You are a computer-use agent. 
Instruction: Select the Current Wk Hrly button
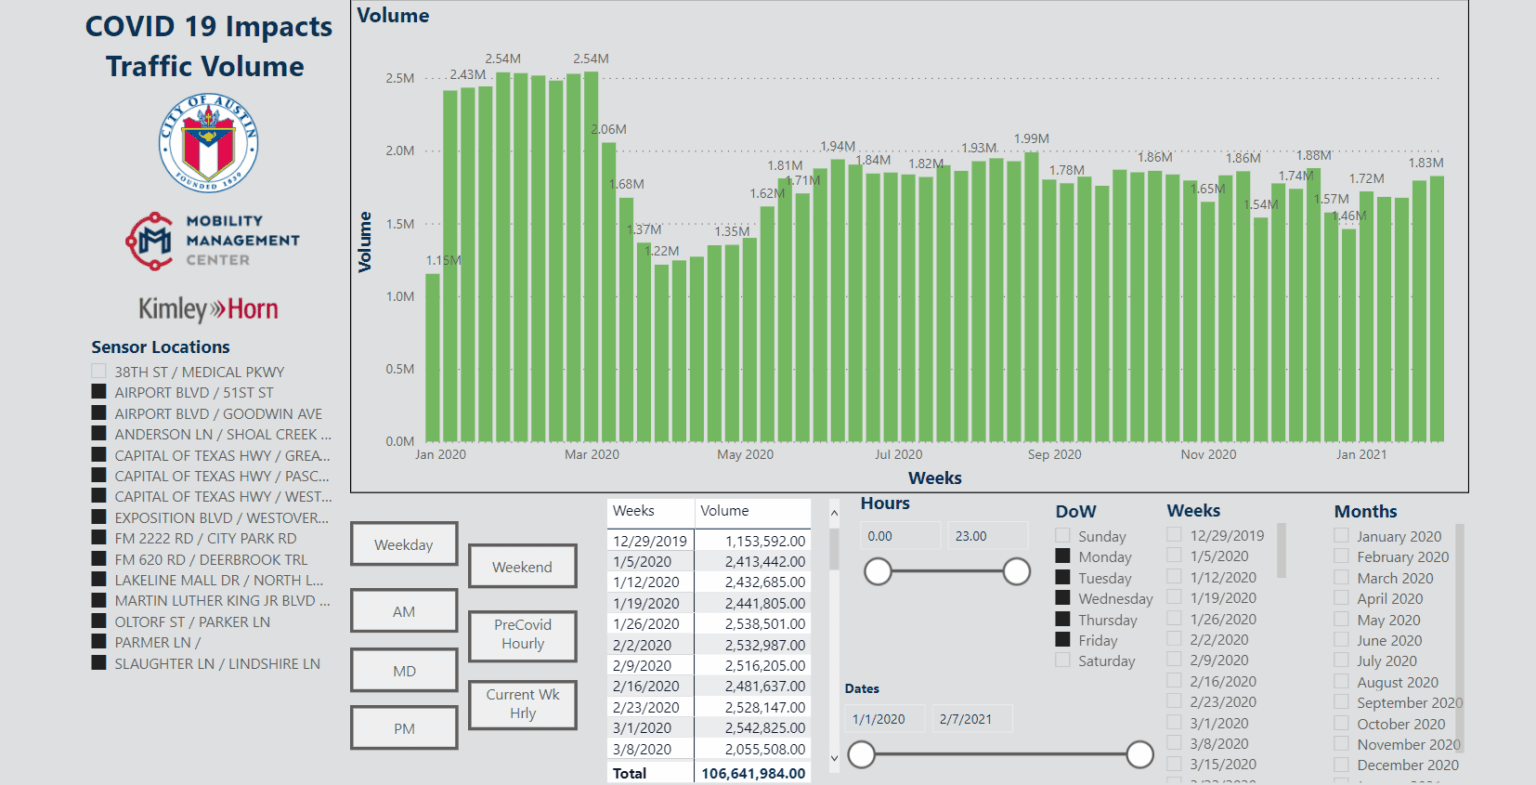pos(522,704)
